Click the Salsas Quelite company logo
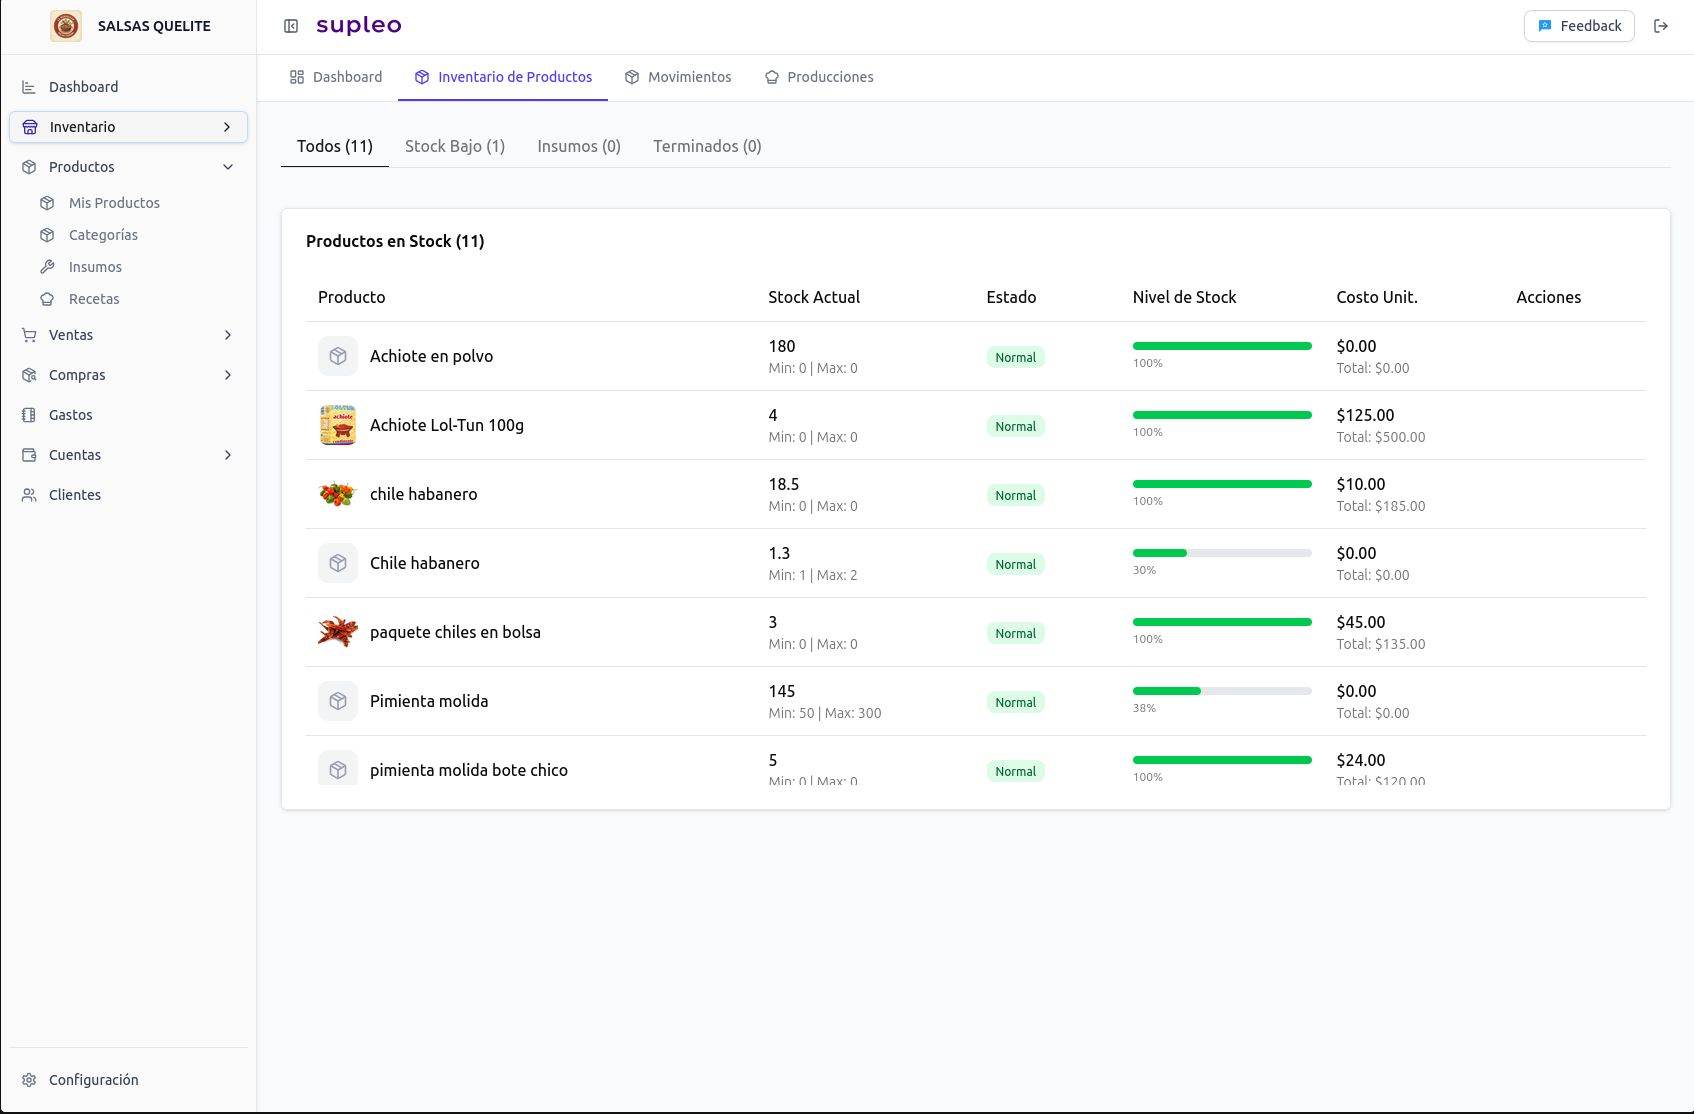Image resolution: width=1694 pixels, height=1114 pixels. pyautogui.click(x=66, y=26)
